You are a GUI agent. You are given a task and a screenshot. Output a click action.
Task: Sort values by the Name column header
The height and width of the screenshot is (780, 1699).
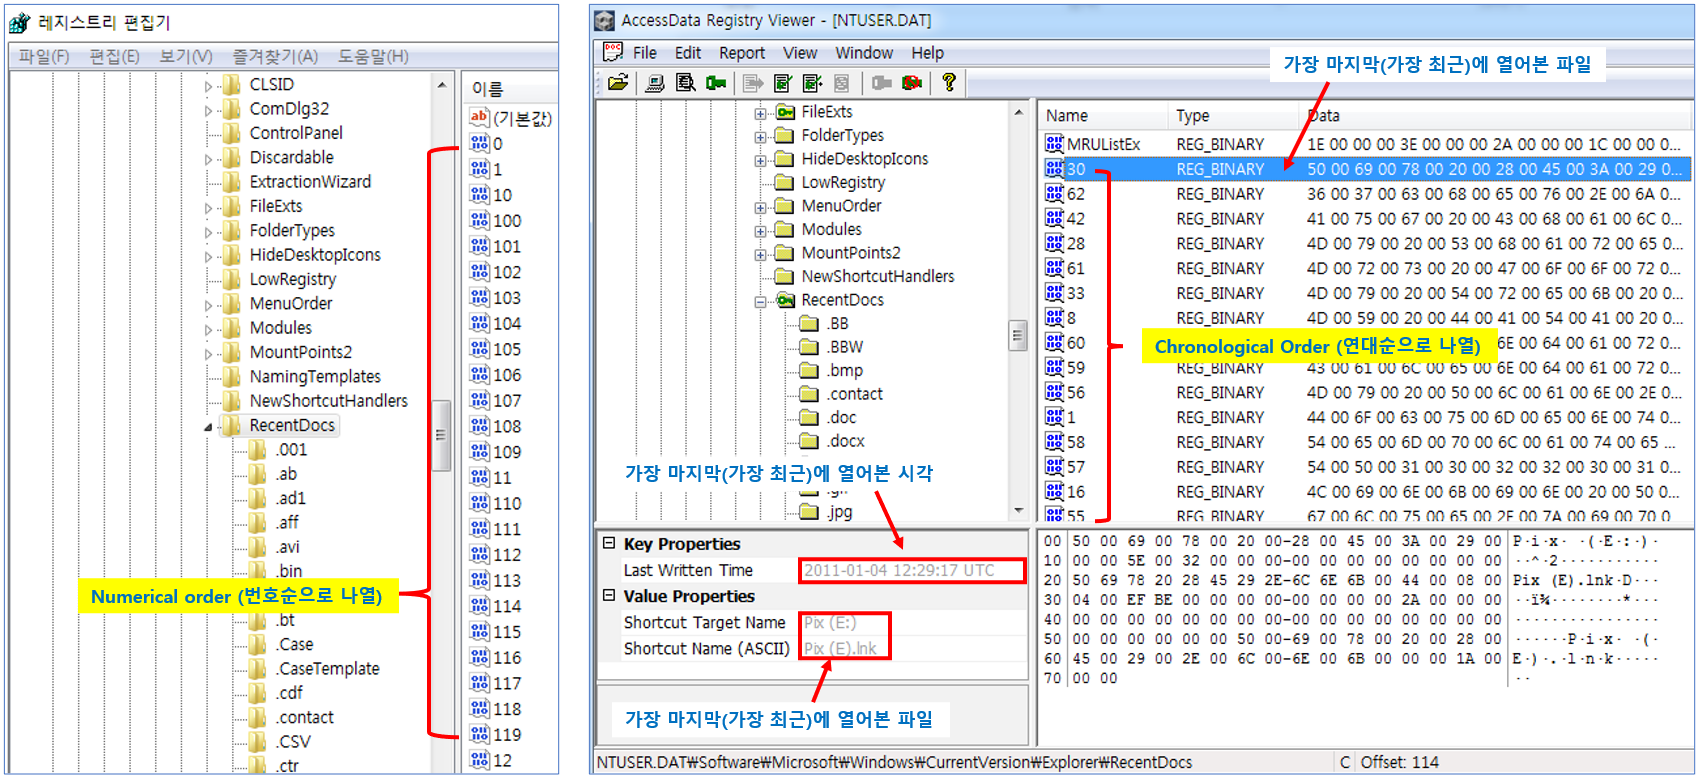click(1102, 115)
